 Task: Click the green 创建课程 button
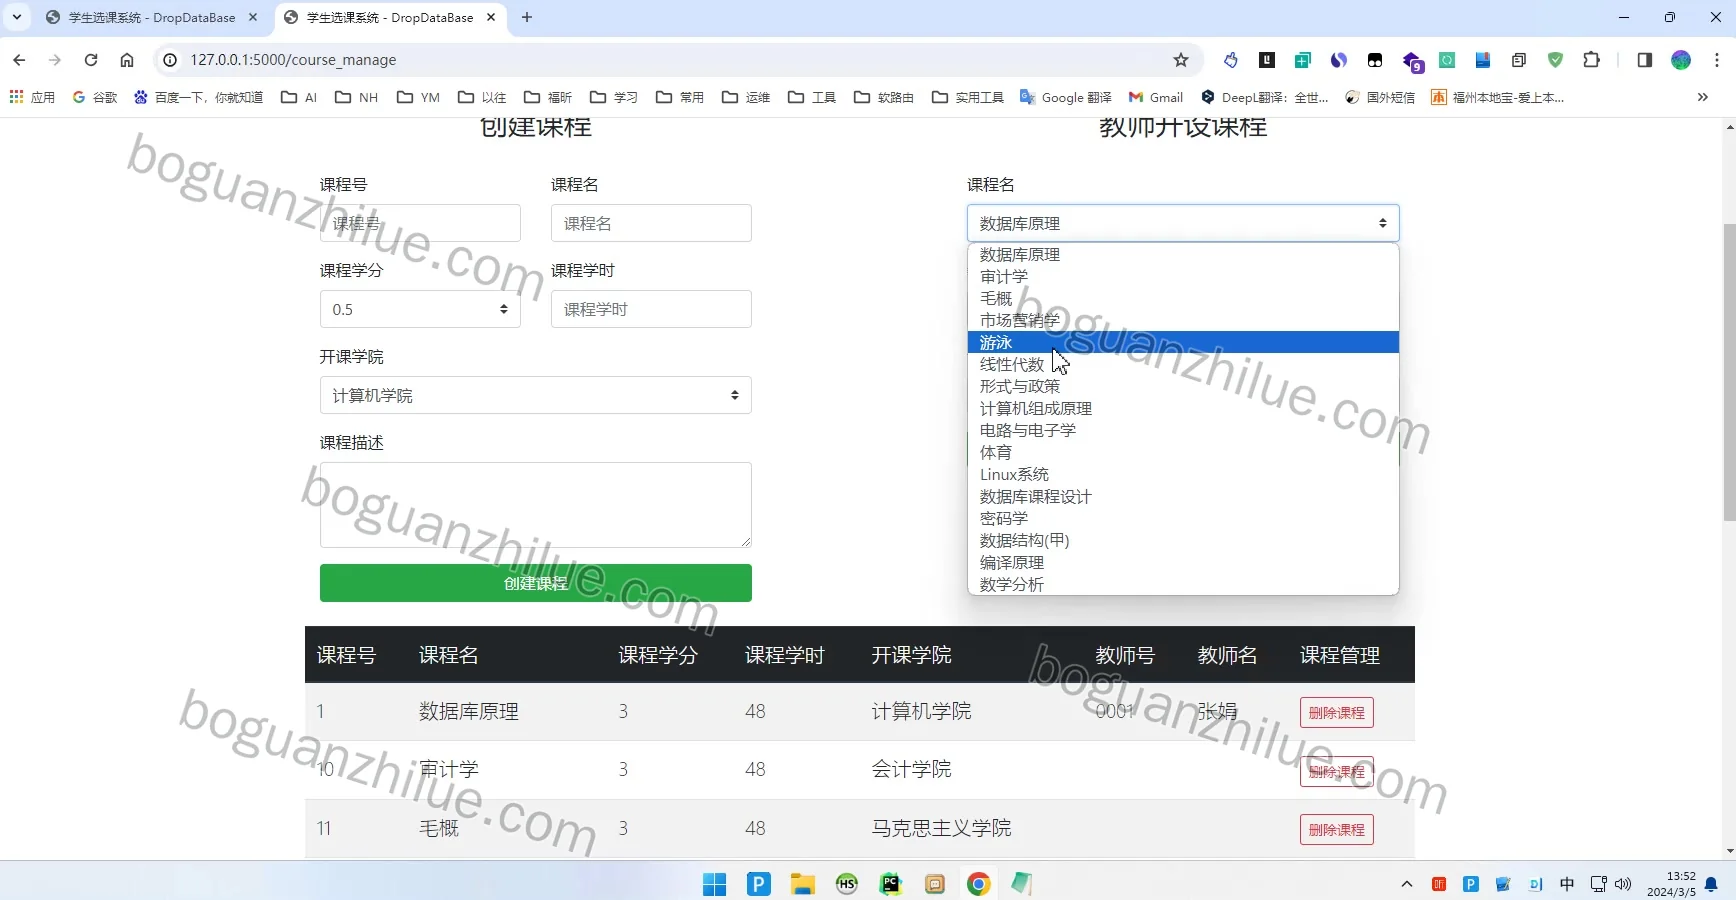pyautogui.click(x=536, y=583)
